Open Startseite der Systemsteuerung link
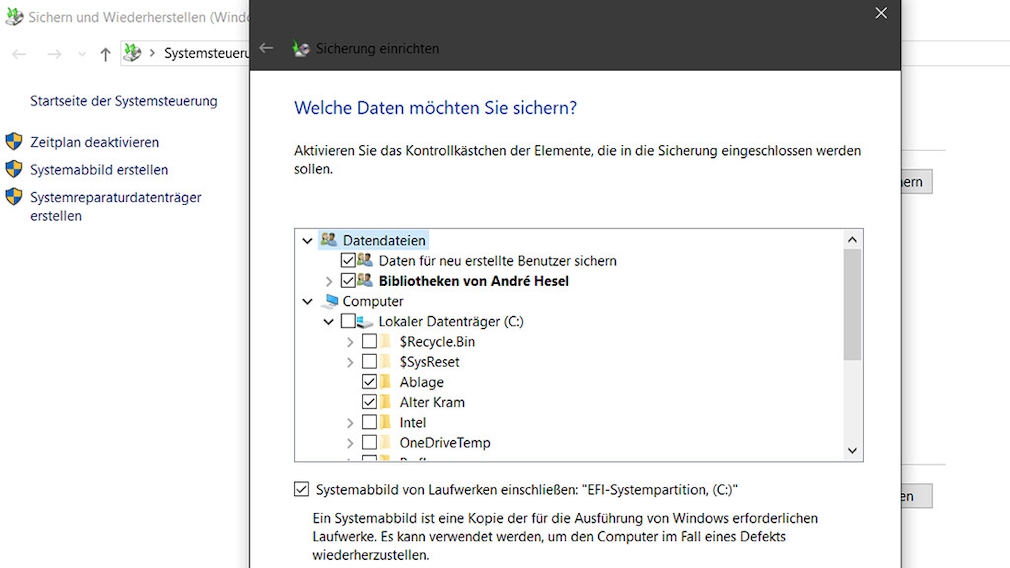This screenshot has height=568, width=1010. 123,101
